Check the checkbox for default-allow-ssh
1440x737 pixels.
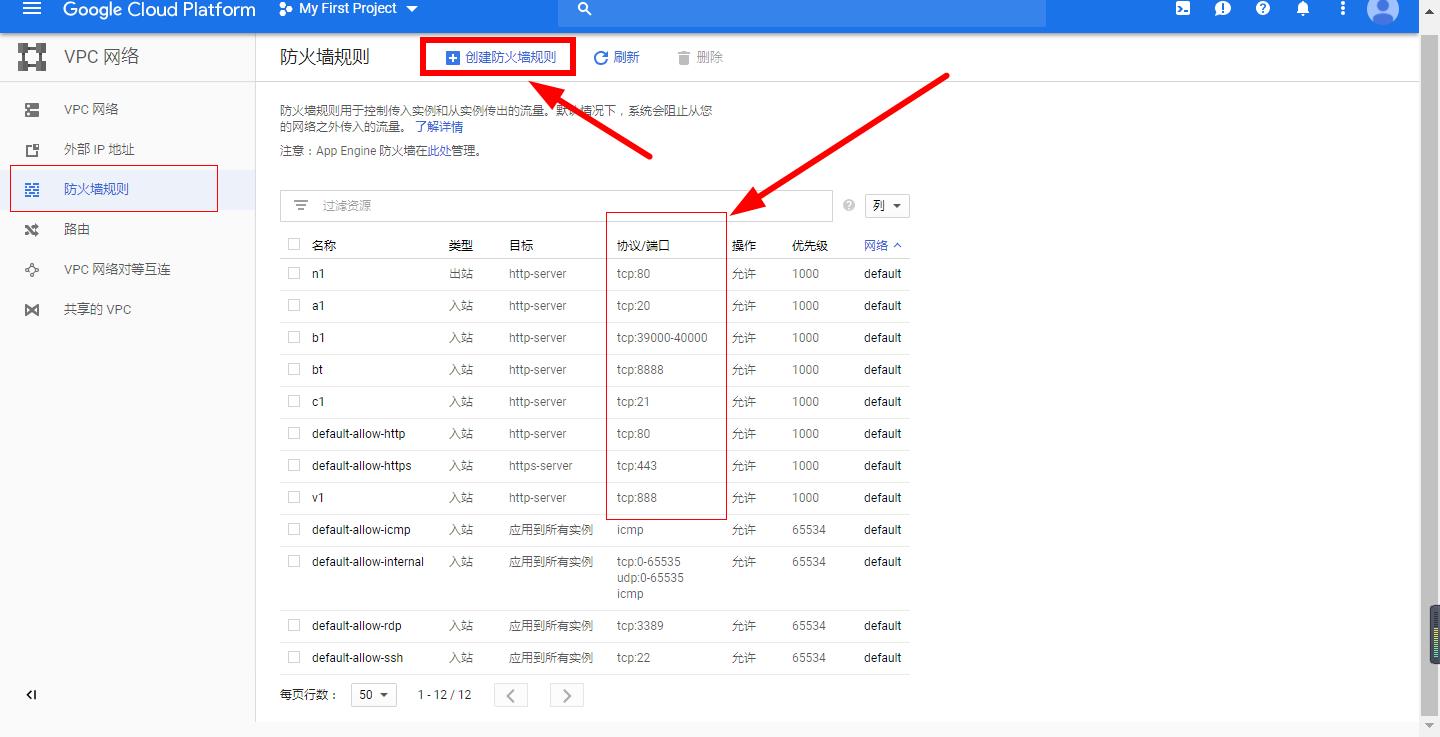coord(293,657)
